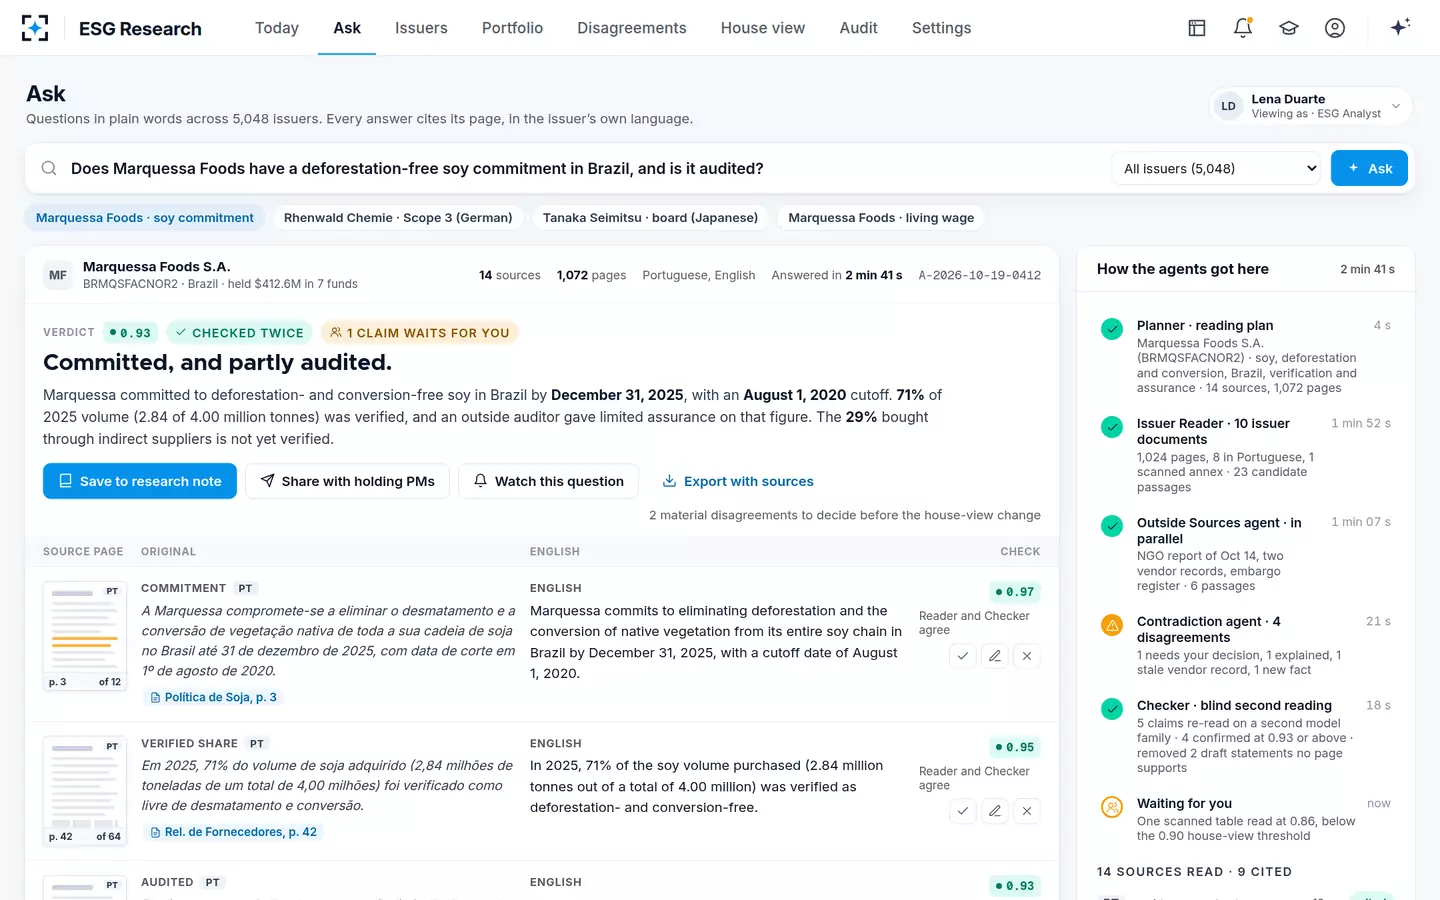Select the Marquessa Foods · living wage chip
This screenshot has height=900, width=1440.
pyautogui.click(x=881, y=218)
